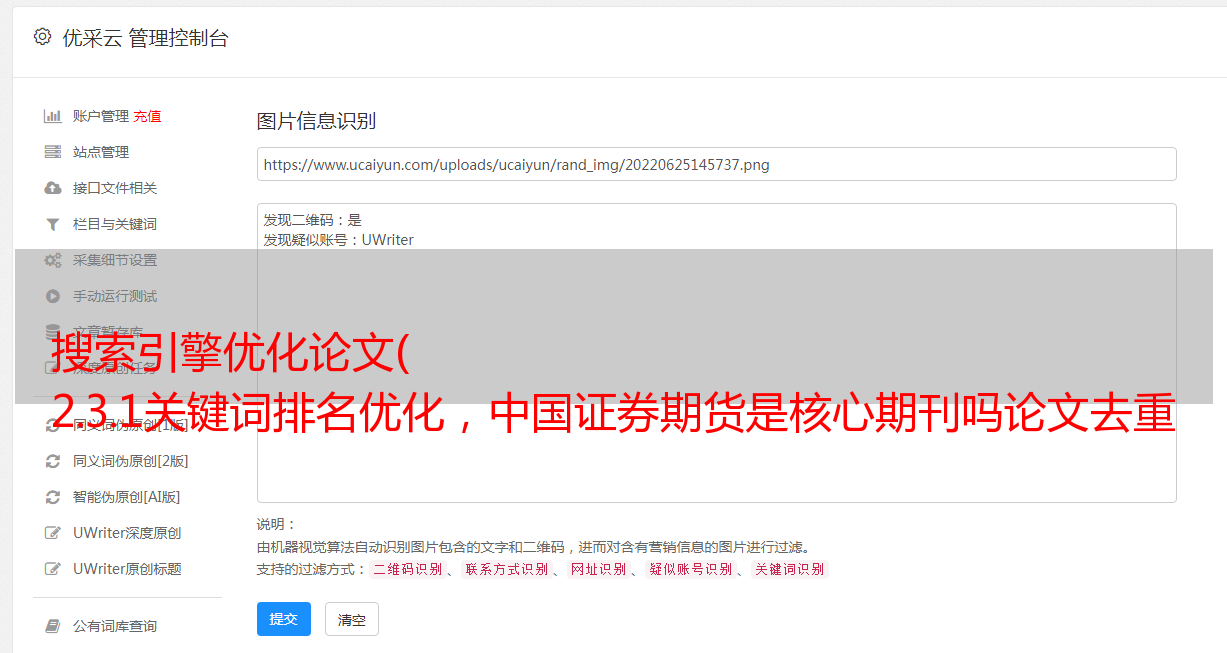
Task: Open 手动运行测试 in sidebar
Action: click(115, 296)
